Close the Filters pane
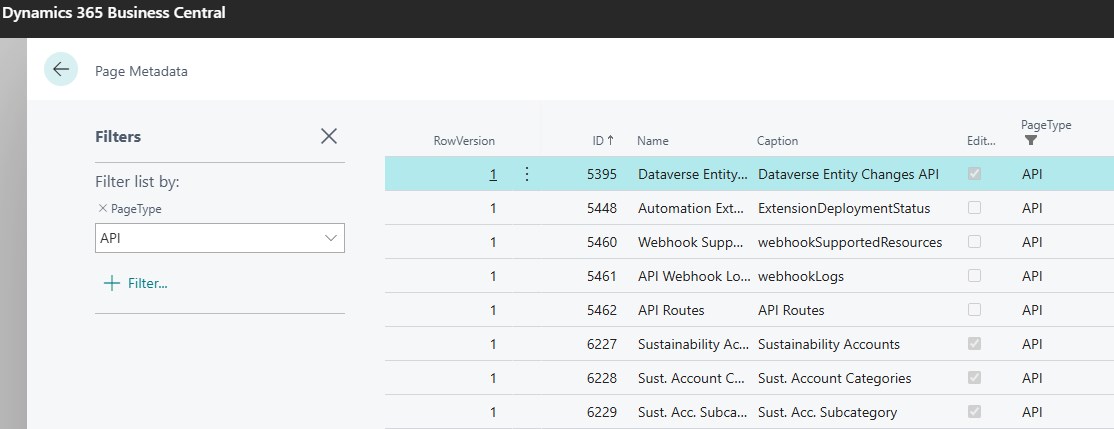1114x429 pixels. coord(329,136)
